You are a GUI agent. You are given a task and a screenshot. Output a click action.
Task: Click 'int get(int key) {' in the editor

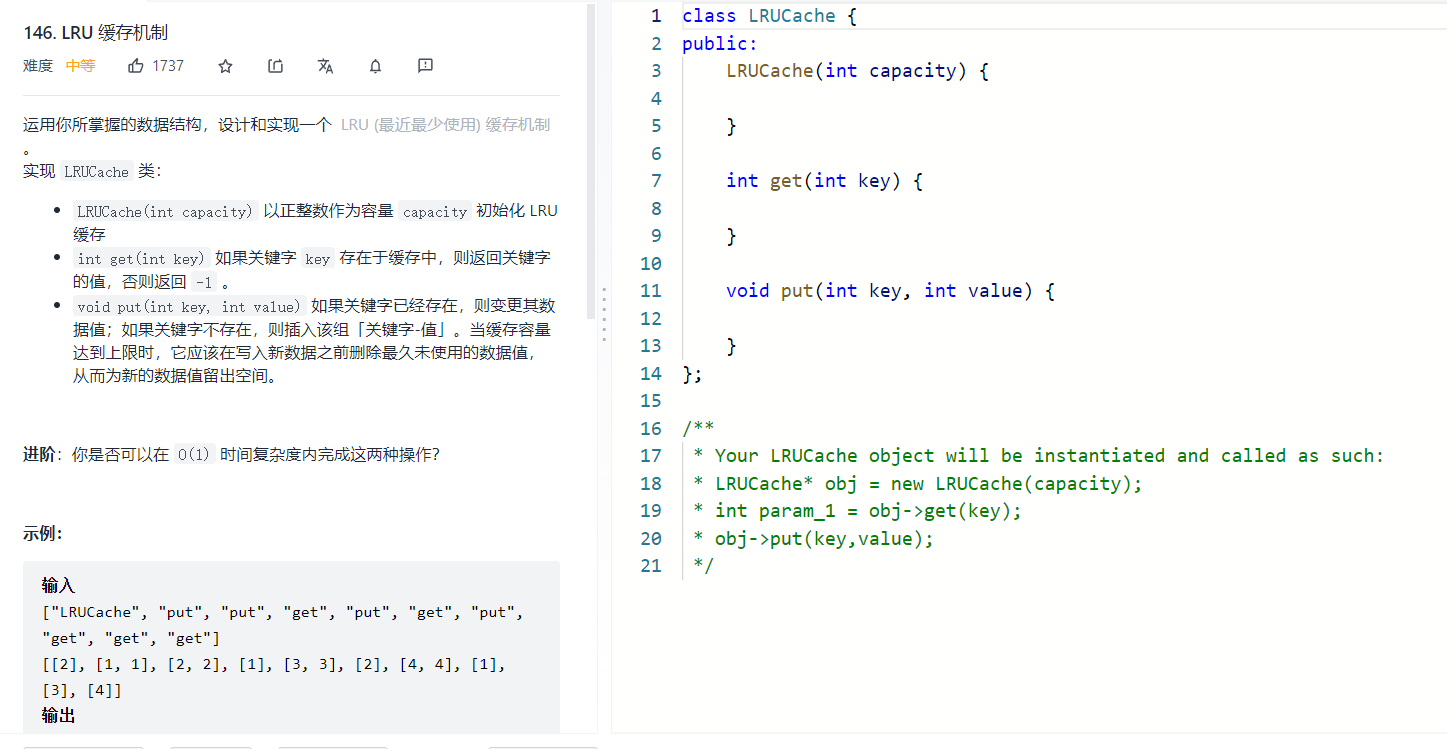coord(824,181)
